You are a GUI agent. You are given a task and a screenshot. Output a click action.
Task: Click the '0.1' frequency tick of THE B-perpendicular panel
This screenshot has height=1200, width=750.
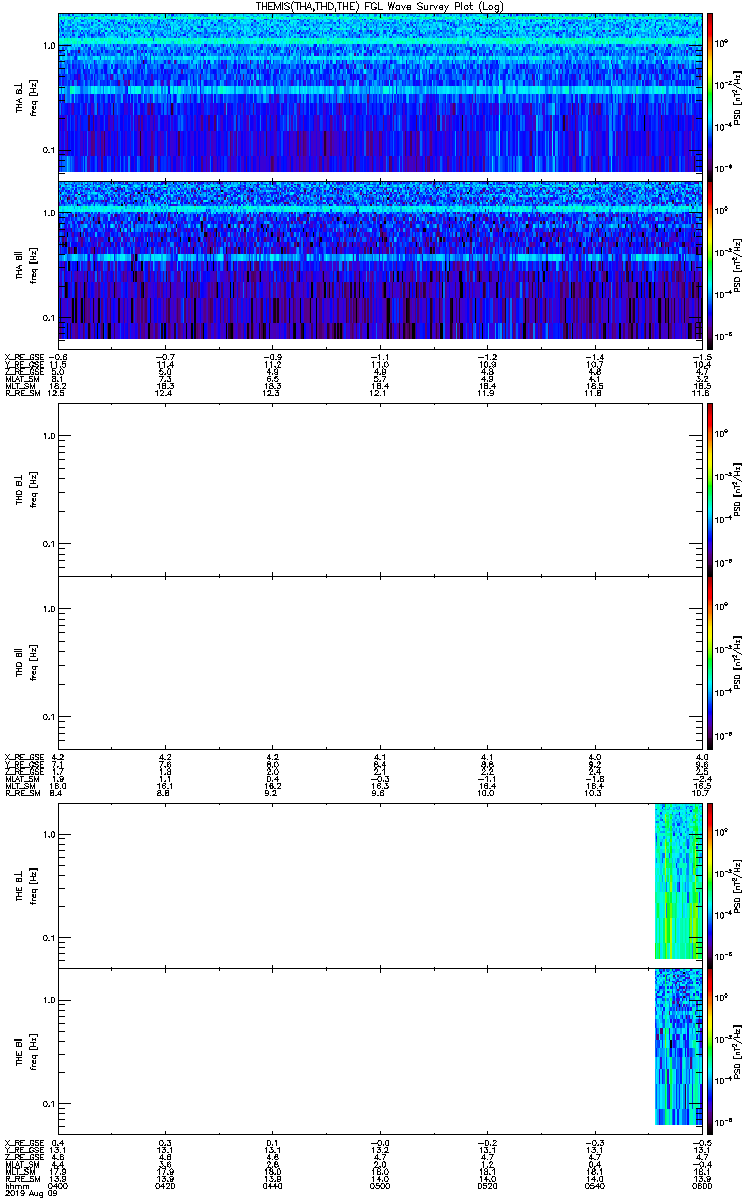(x=47, y=937)
